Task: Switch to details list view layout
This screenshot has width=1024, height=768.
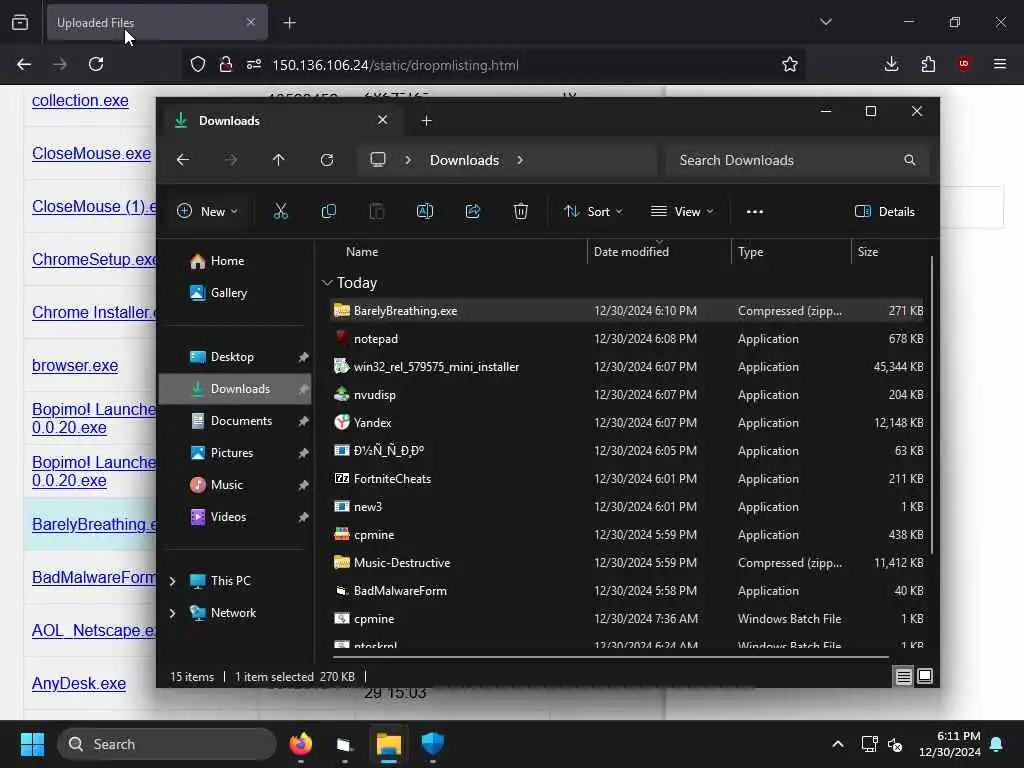Action: tap(904, 677)
